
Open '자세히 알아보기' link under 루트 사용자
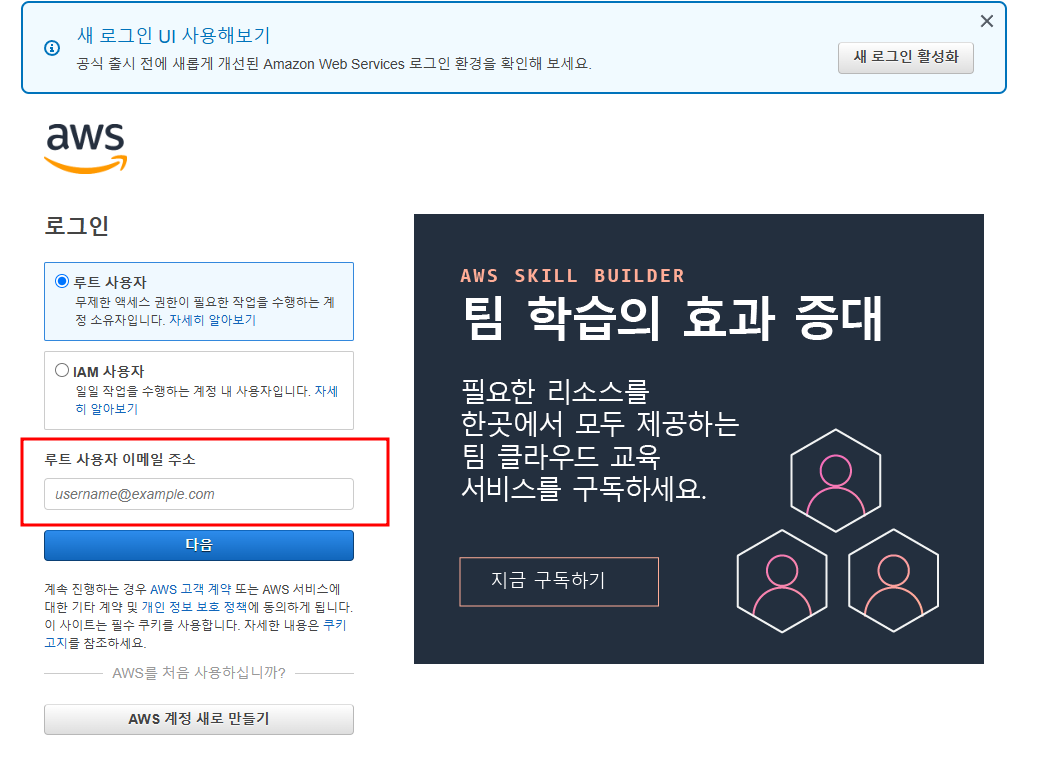[x=212, y=320]
